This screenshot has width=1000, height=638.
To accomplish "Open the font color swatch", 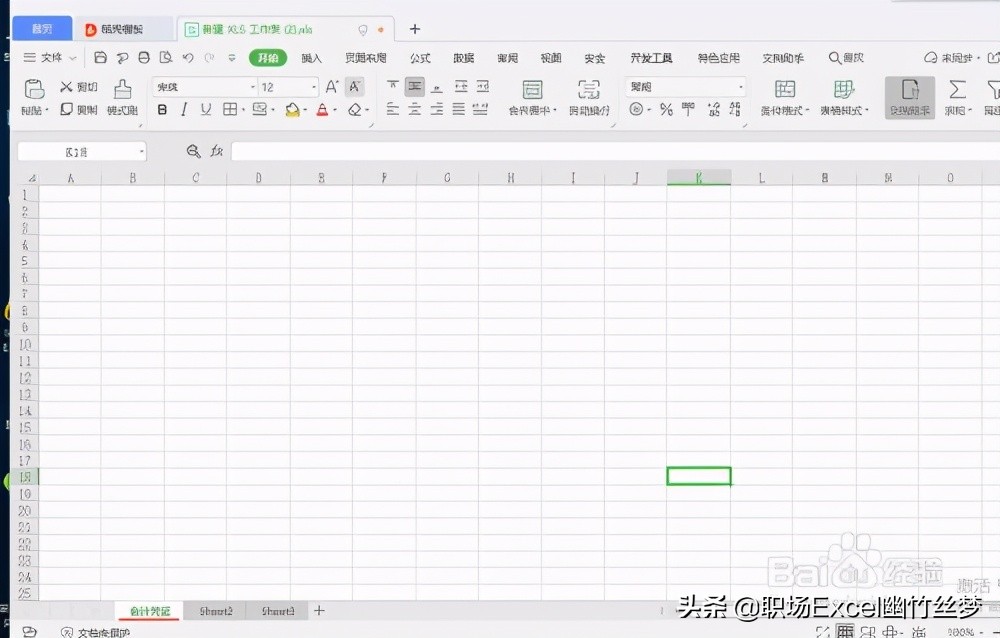I will (x=323, y=110).
